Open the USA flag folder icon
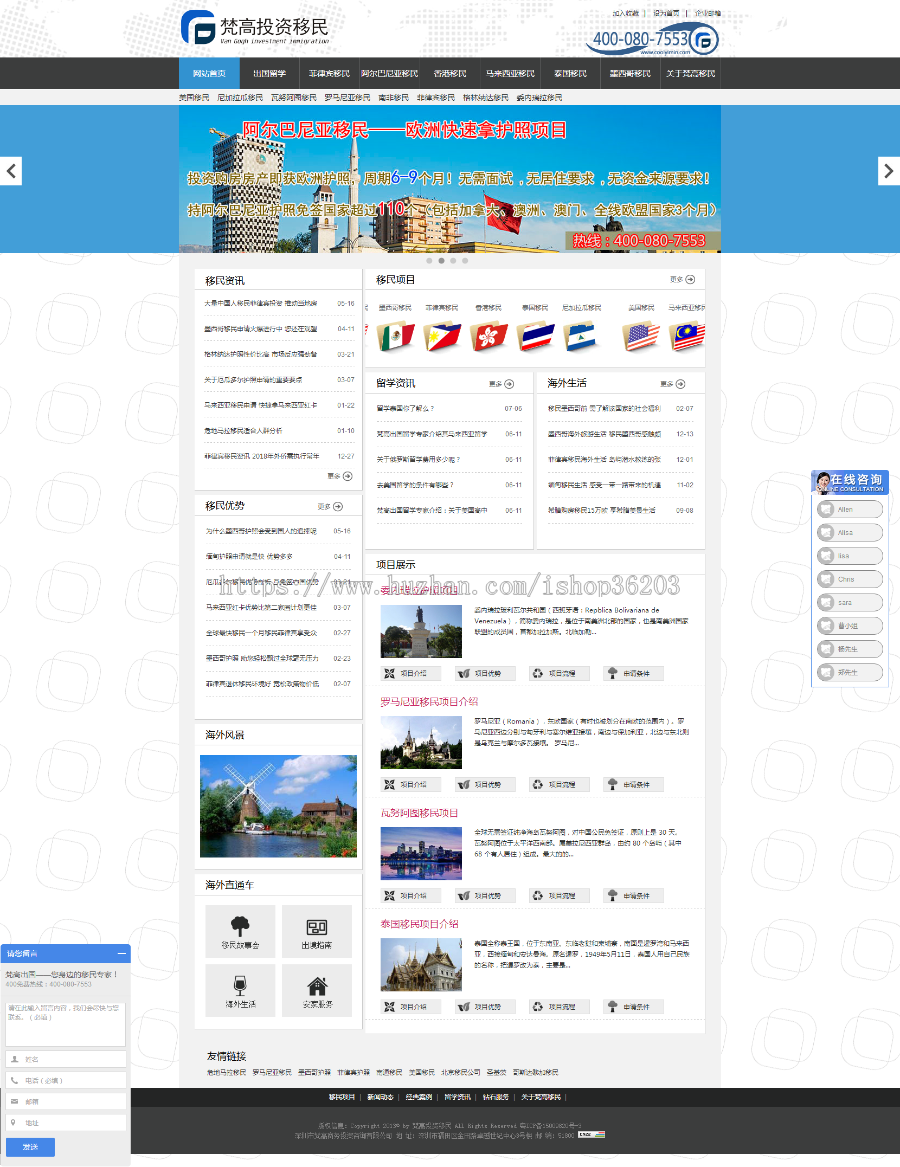 tap(641, 337)
